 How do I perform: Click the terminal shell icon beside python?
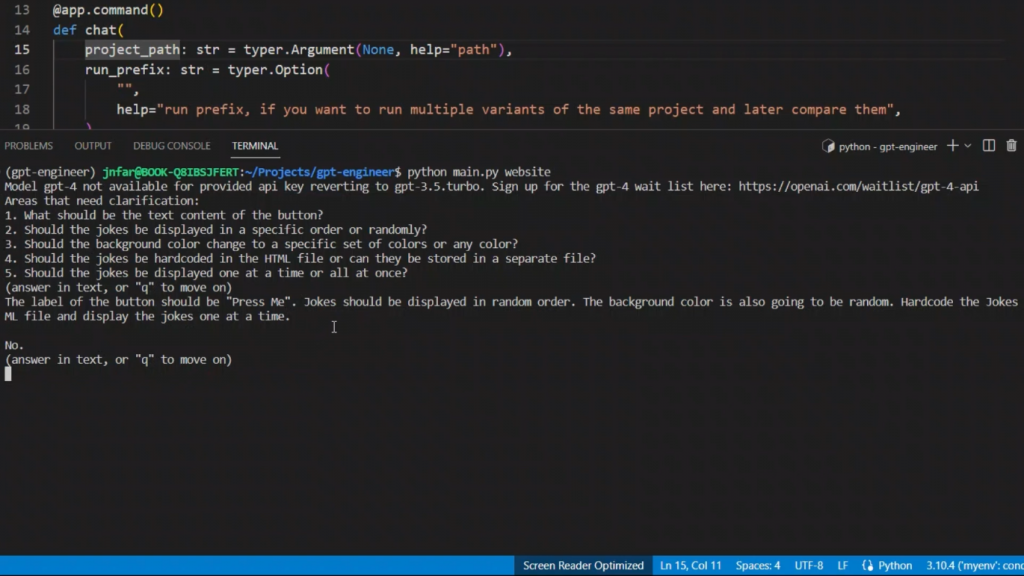point(828,146)
